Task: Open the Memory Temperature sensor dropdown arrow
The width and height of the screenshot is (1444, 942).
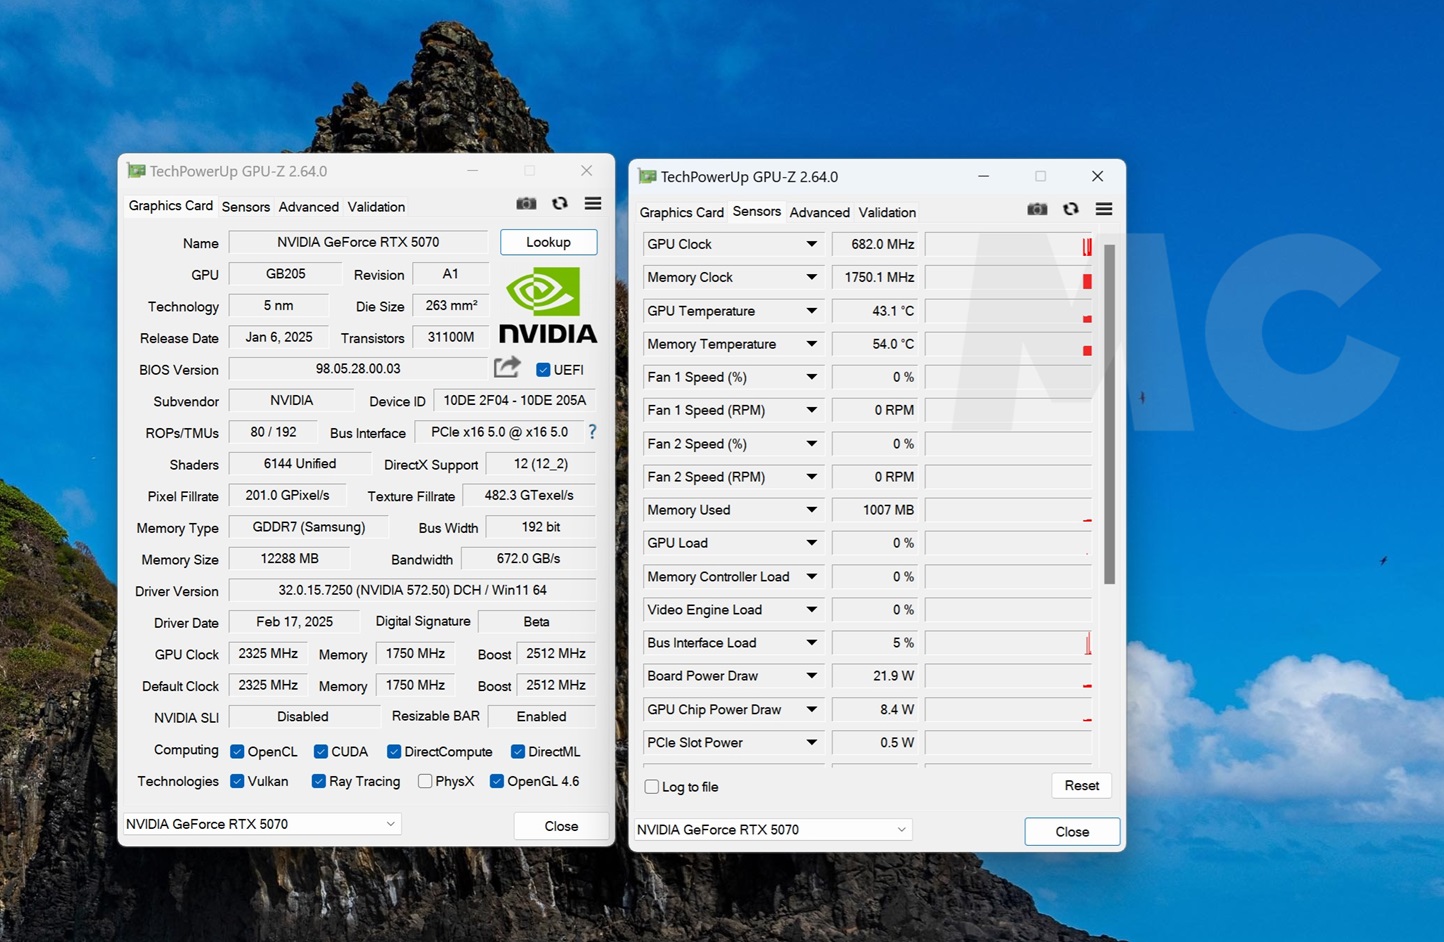Action: tap(812, 344)
